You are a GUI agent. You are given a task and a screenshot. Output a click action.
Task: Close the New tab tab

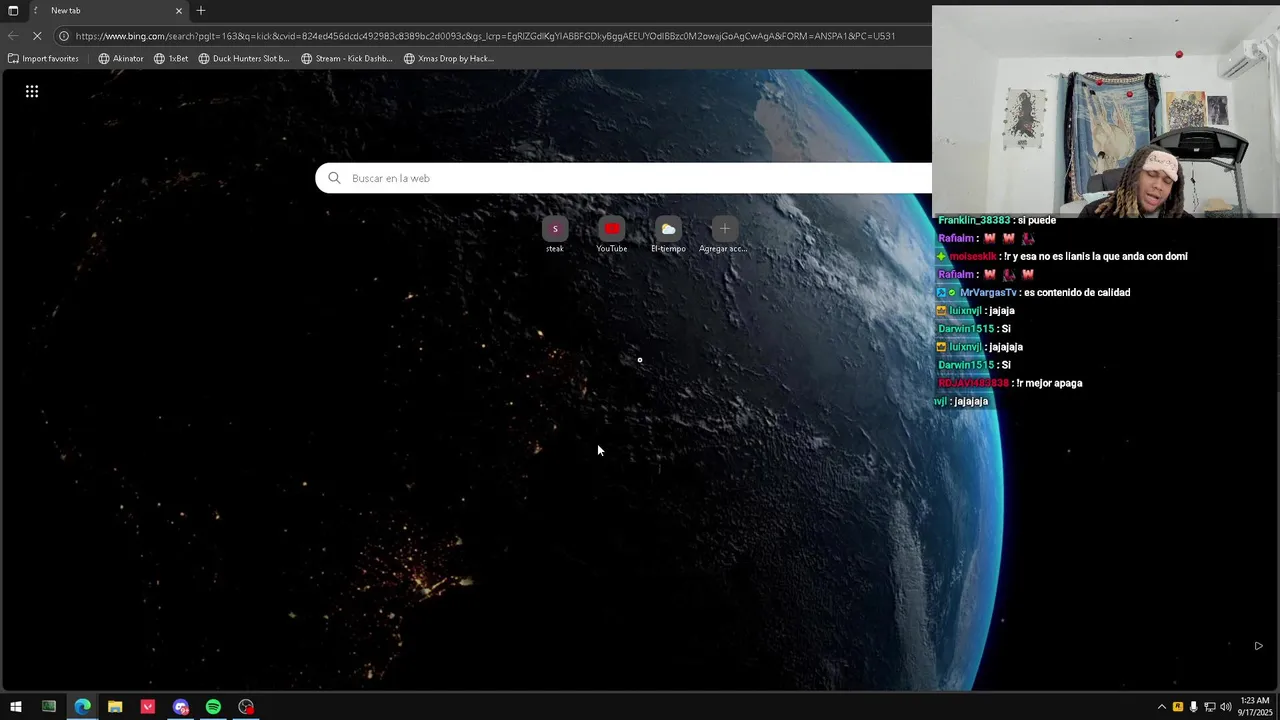coord(179,10)
